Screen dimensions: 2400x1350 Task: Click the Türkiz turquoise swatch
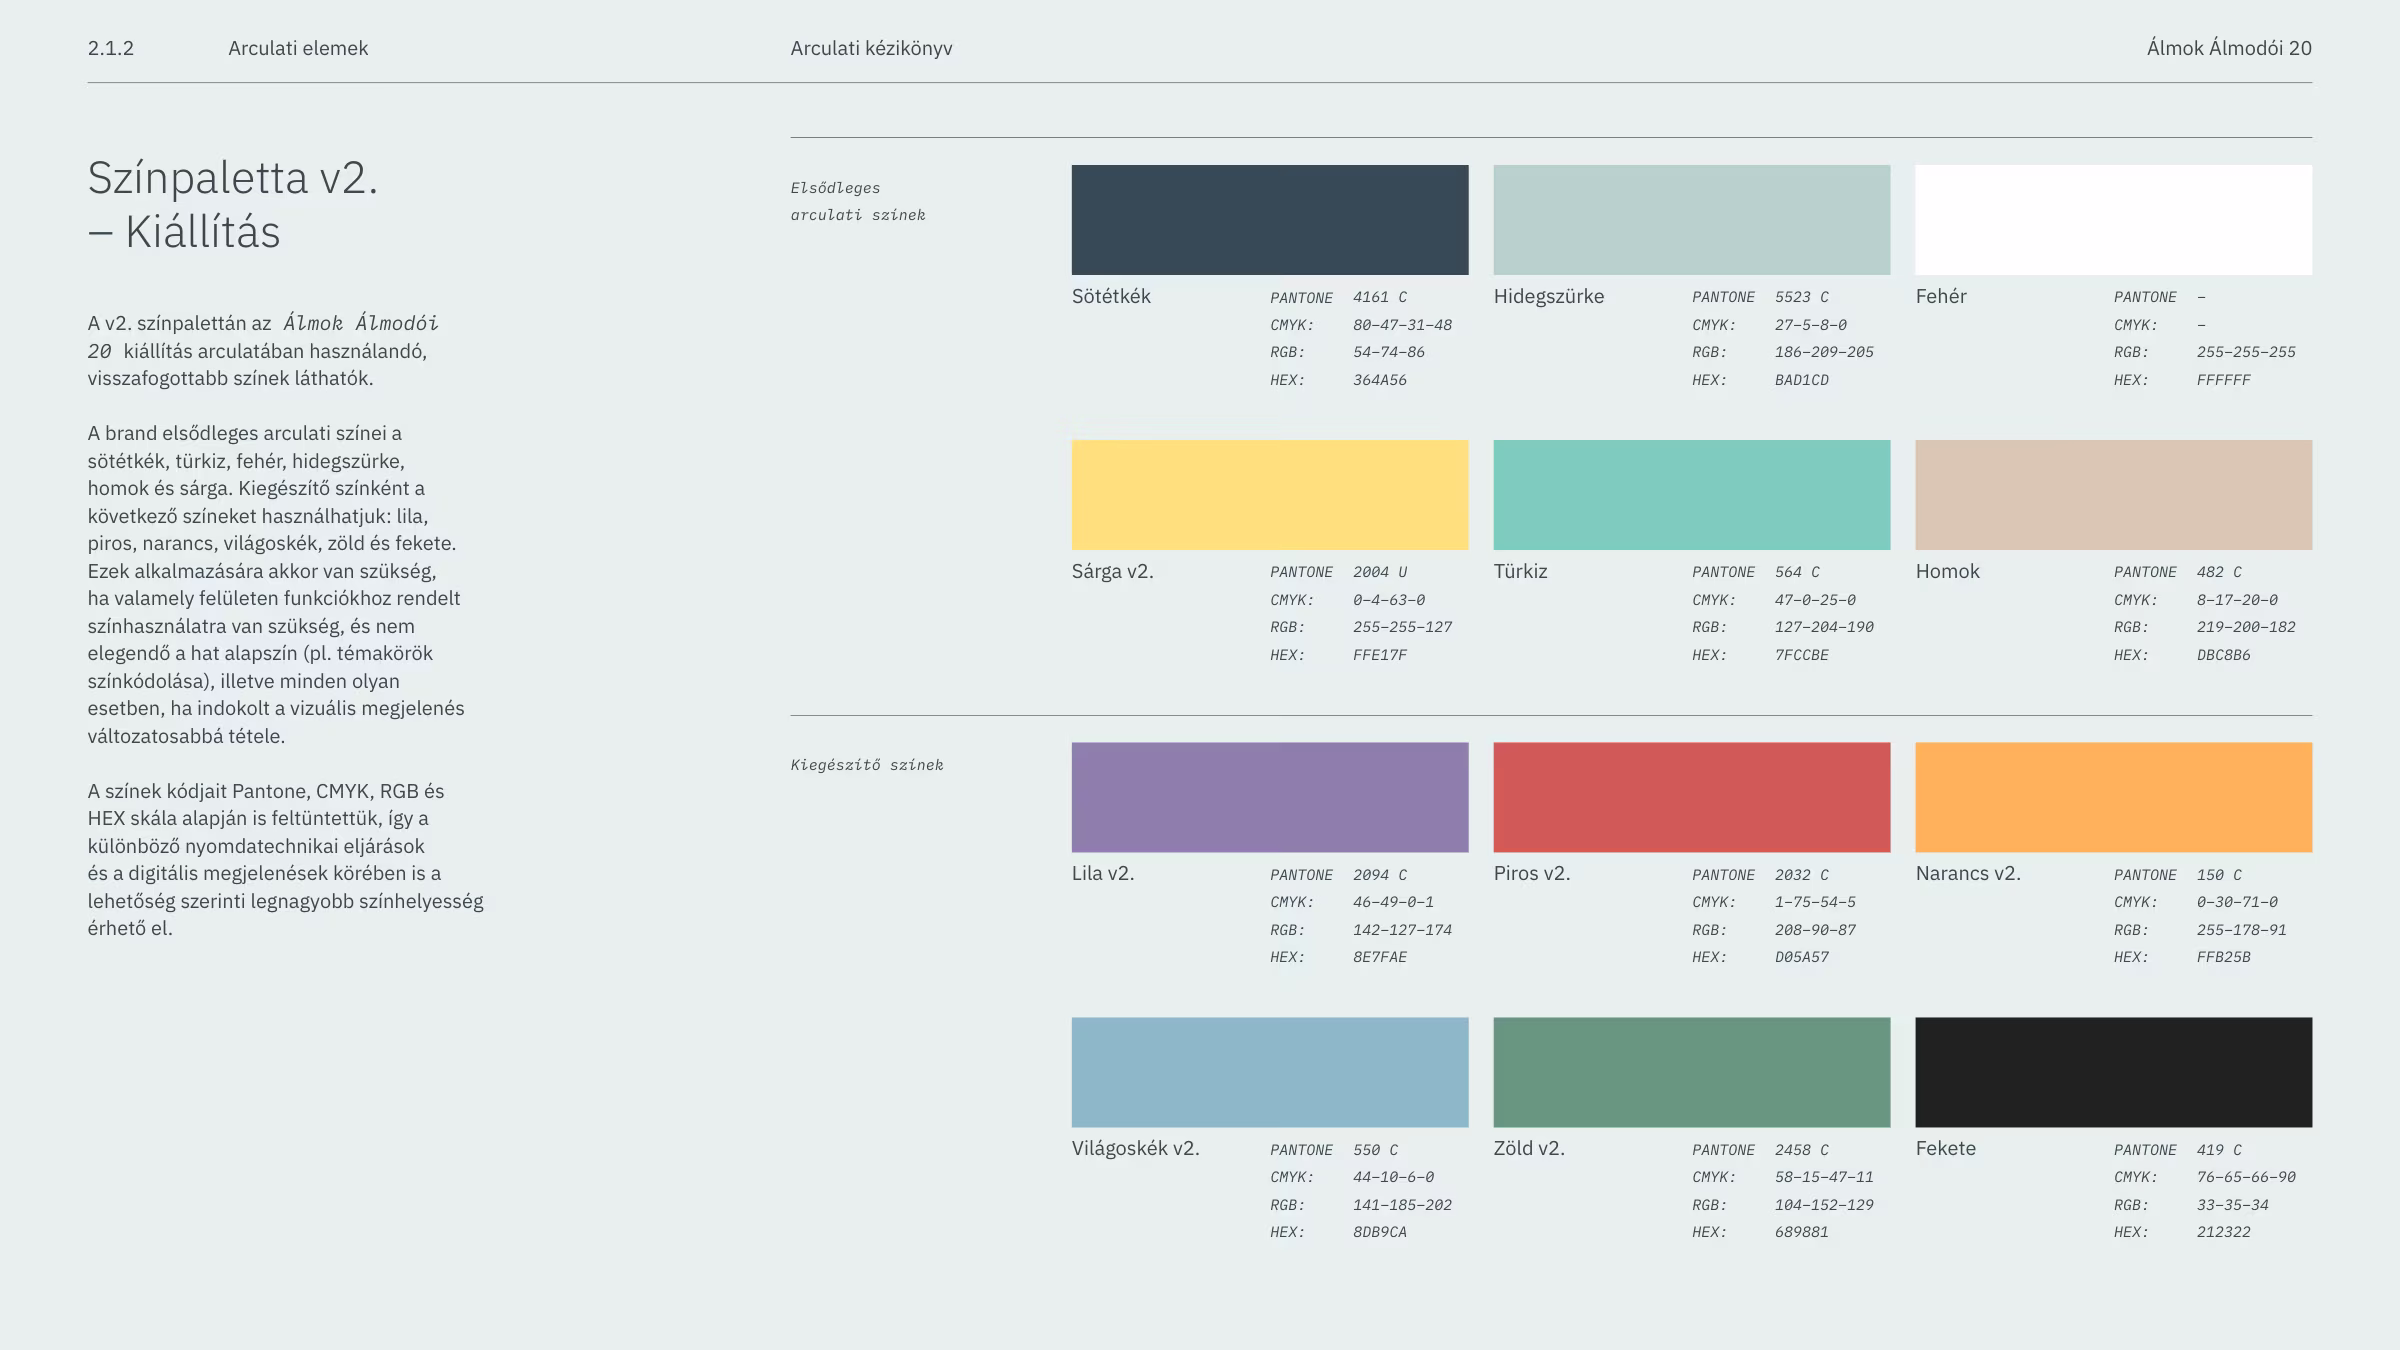tap(1692, 495)
